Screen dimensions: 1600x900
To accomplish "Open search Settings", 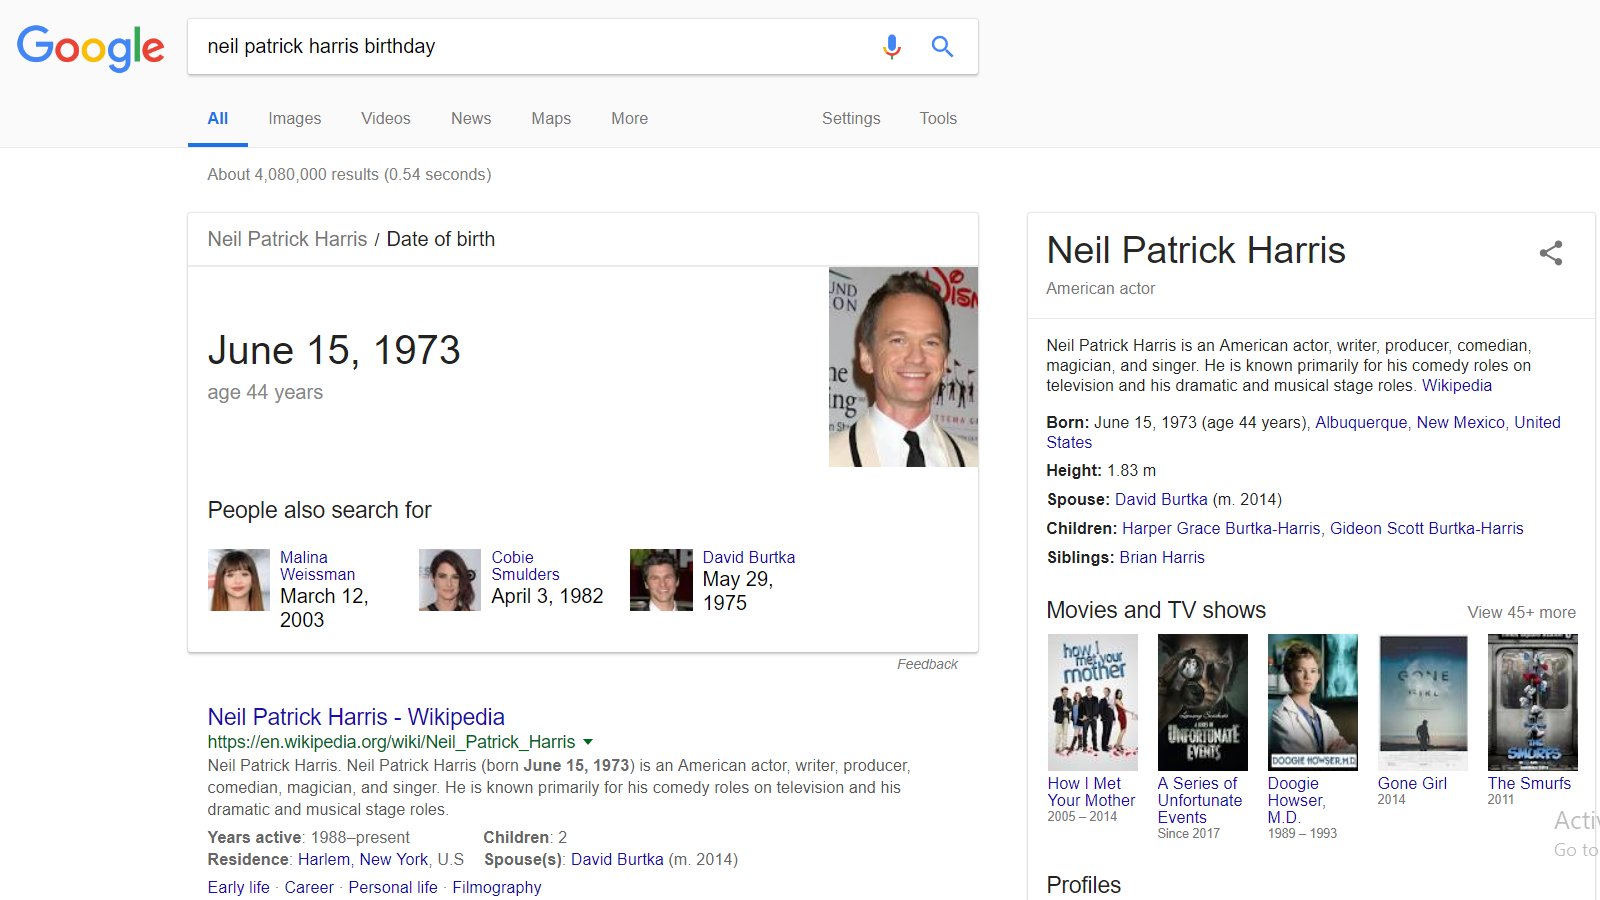I will pos(851,118).
